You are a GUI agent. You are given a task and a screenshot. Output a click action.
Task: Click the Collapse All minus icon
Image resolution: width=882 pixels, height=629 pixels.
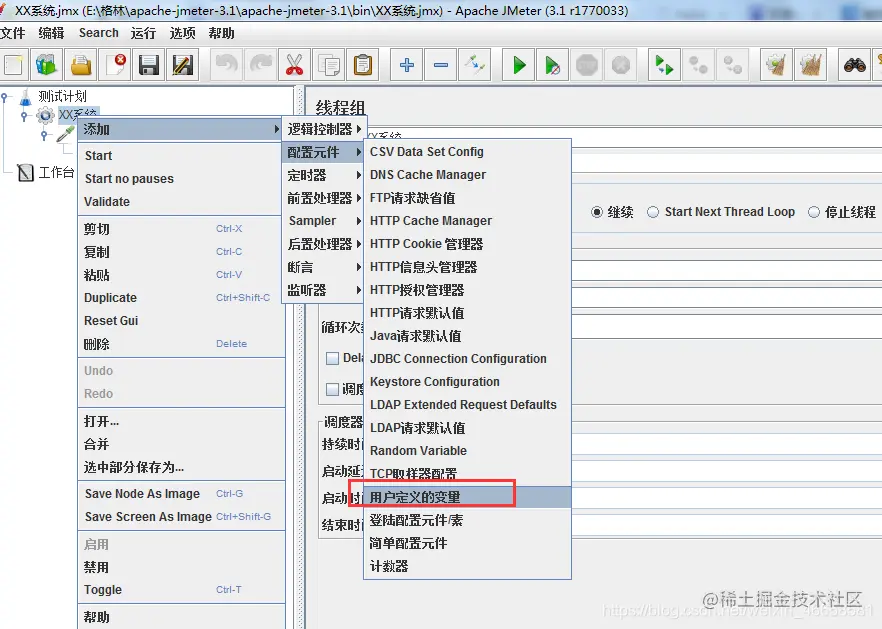(440, 65)
